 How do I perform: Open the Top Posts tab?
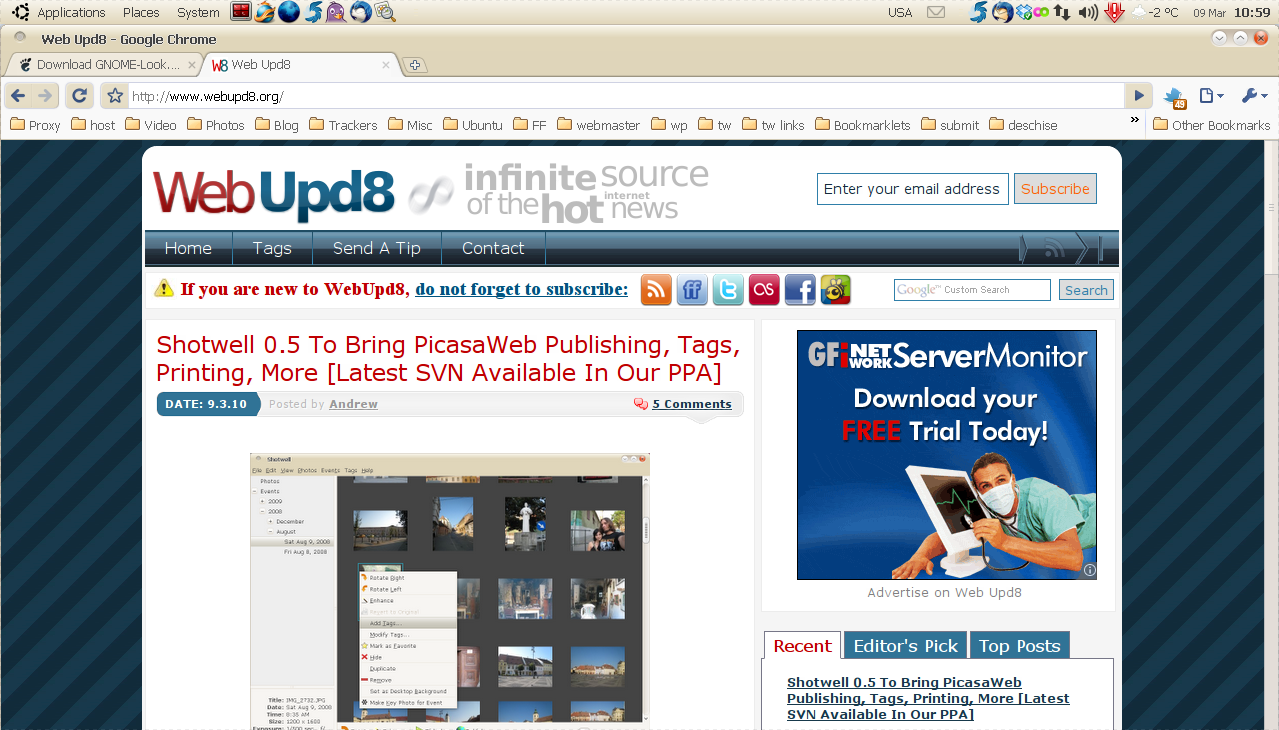pos(1019,646)
